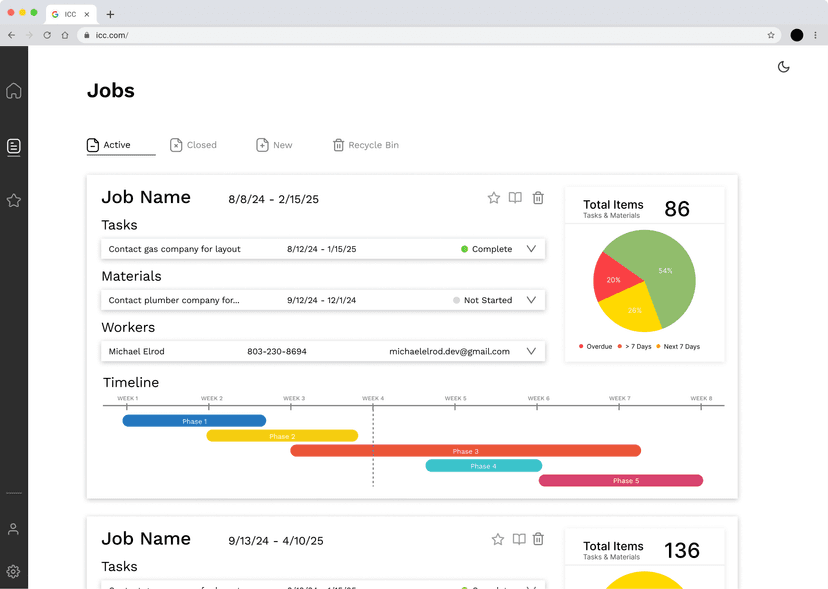Select the Phase 2 timeline bar
The image size is (828, 589).
point(282,436)
